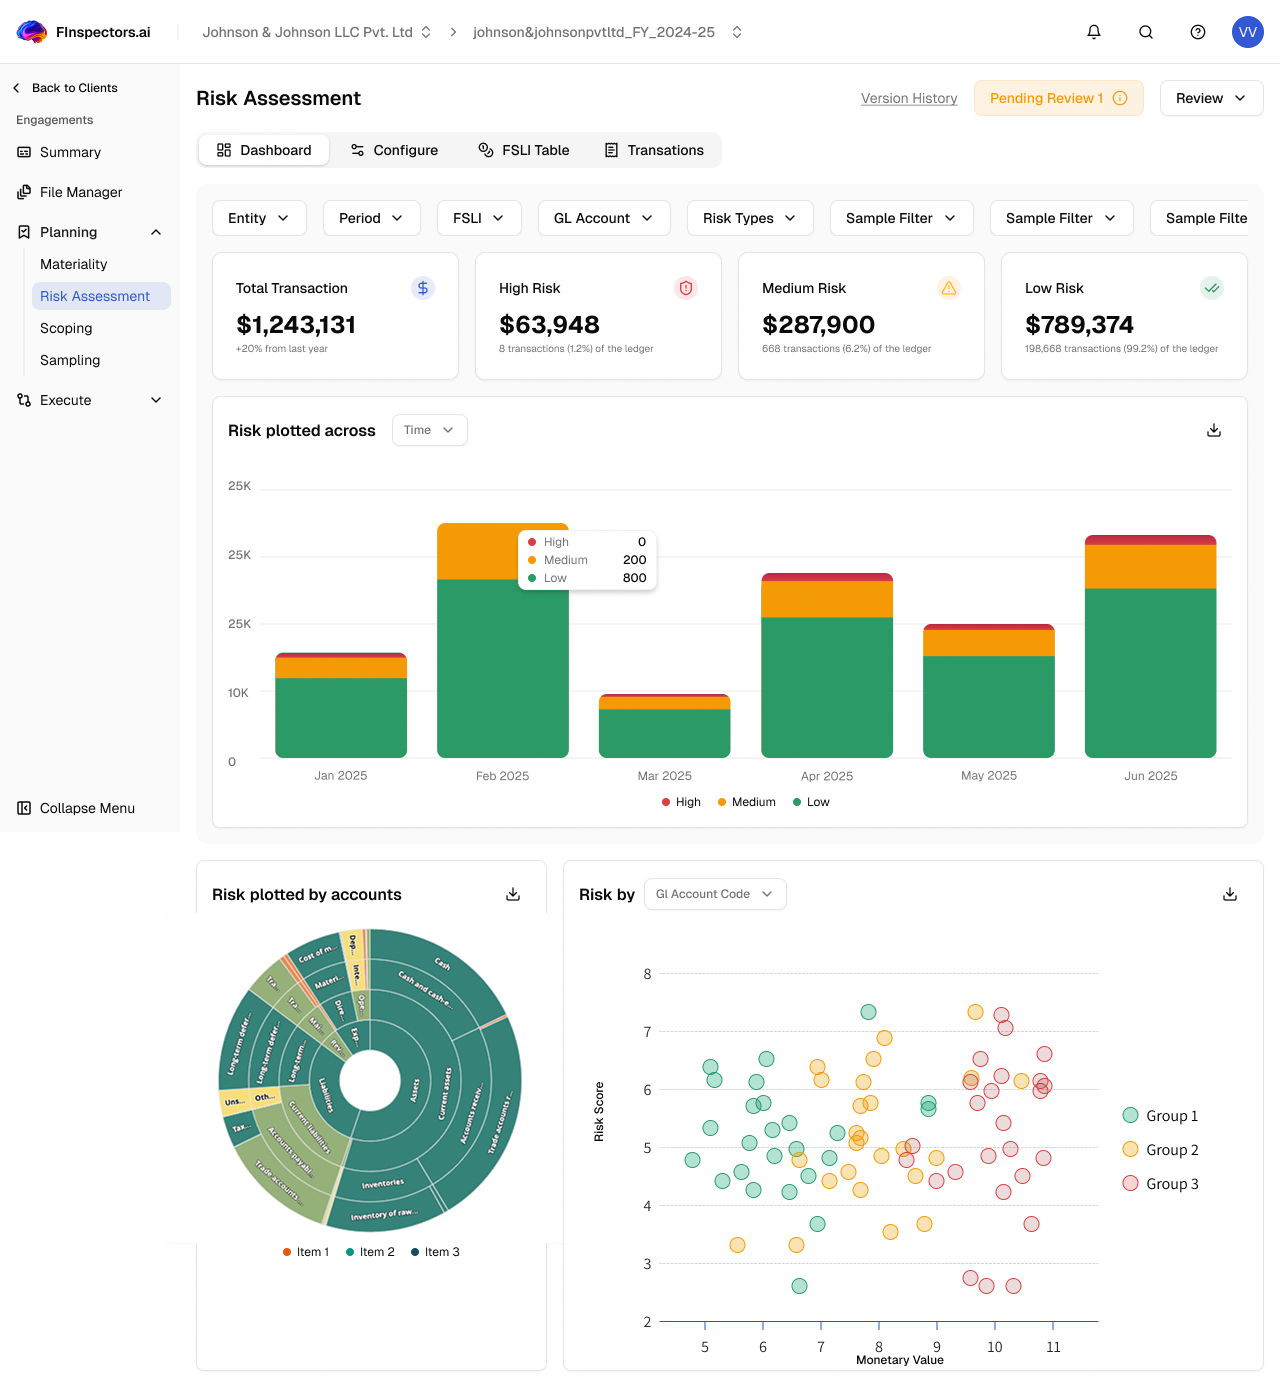
Task: Open the help icon next to avatar
Action: (x=1197, y=32)
